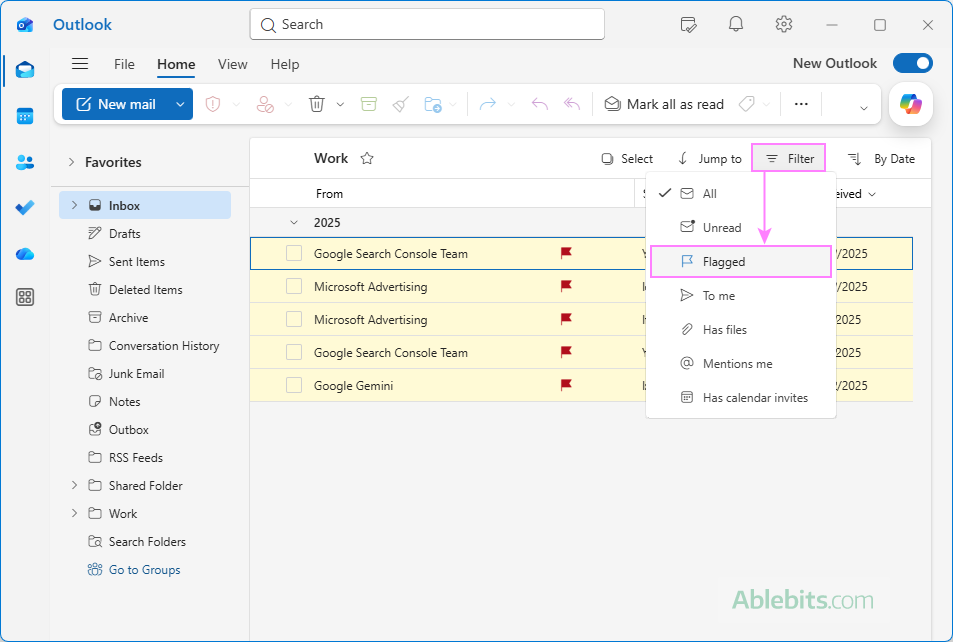Click the red flag on first Google Search Console Team row
This screenshot has height=642, width=953.
click(x=566, y=253)
